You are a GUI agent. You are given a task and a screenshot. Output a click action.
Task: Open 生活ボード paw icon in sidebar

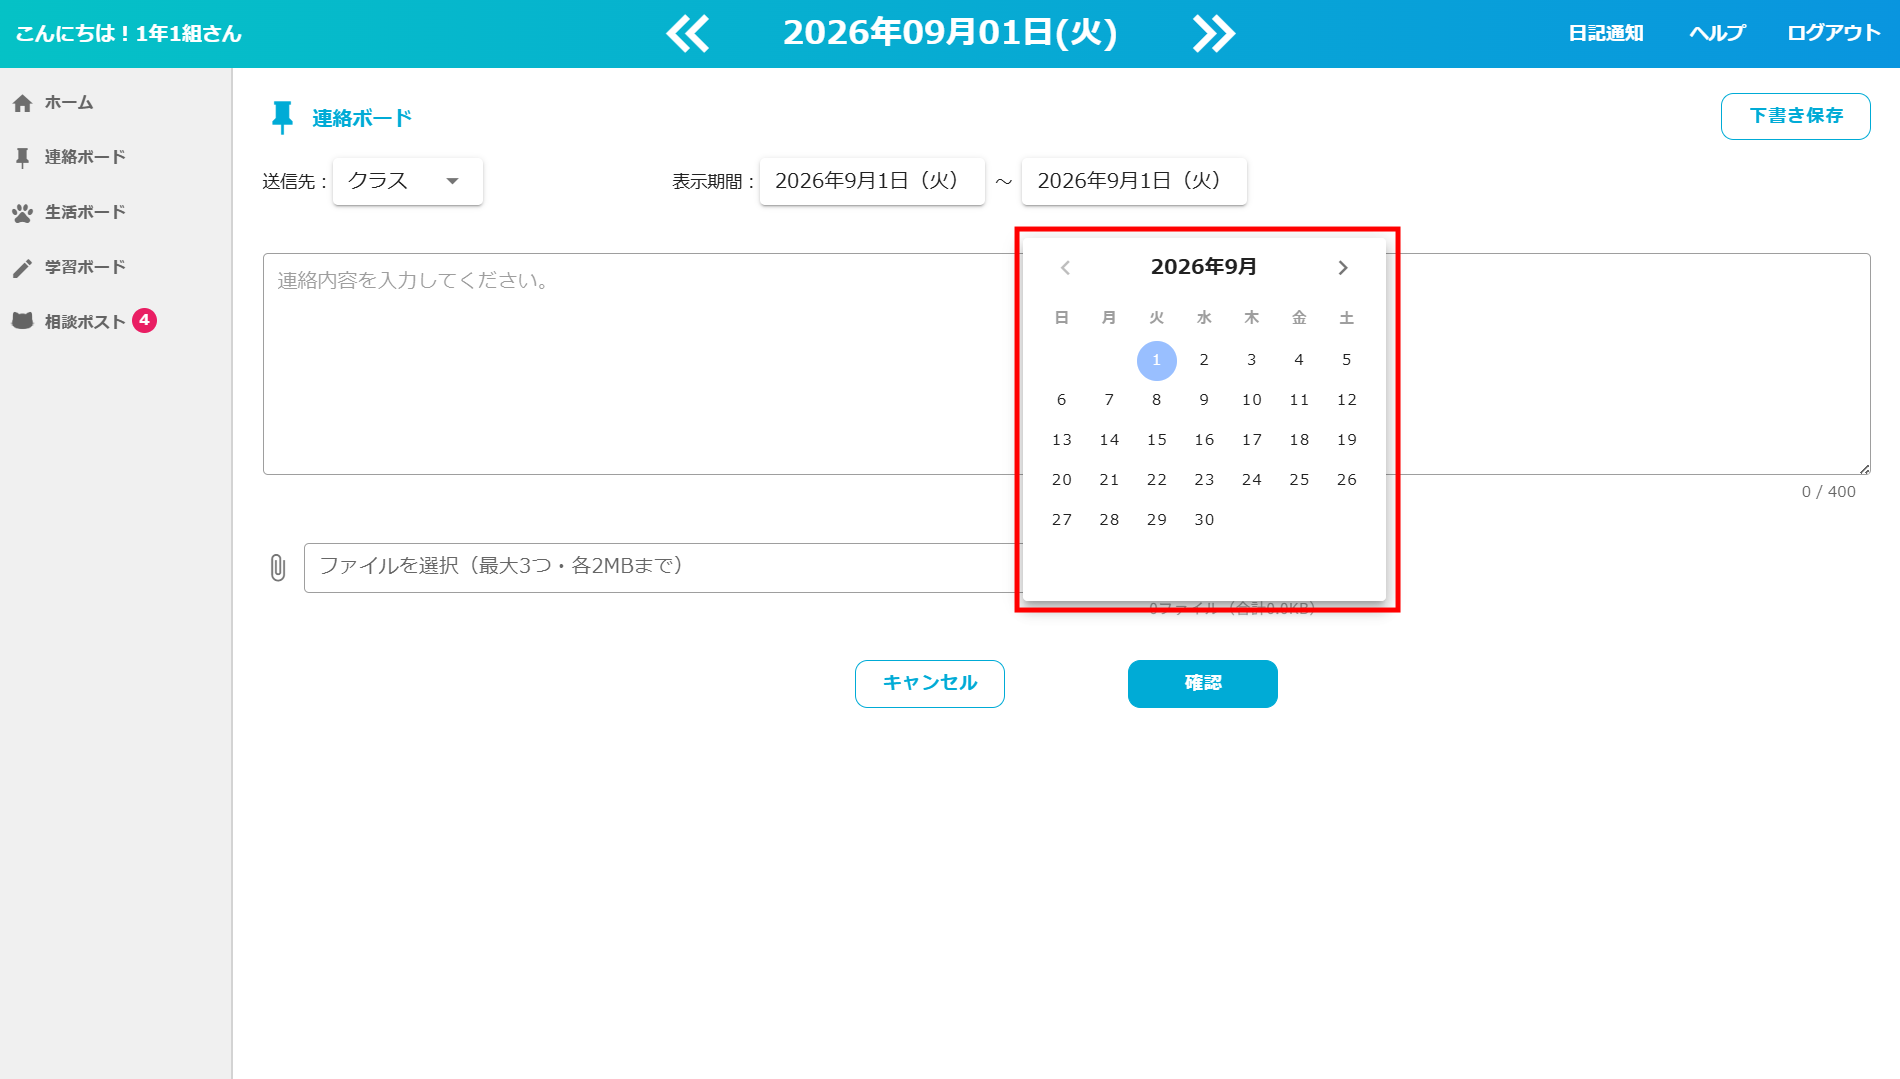[23, 213]
